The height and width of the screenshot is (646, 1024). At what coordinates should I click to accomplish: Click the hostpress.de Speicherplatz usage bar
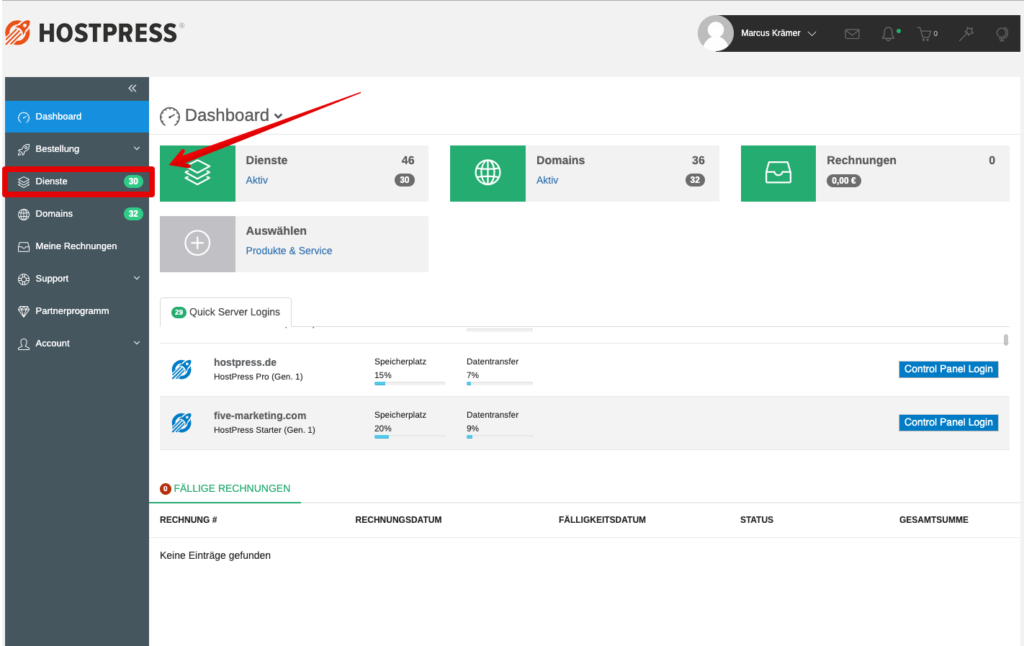(x=409, y=384)
